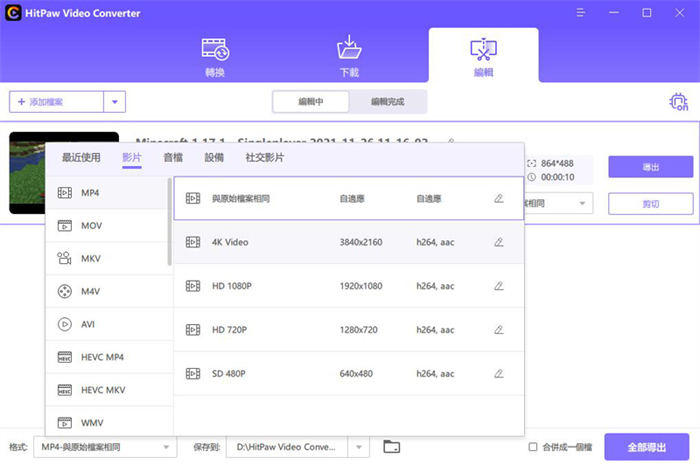
Task: Open the output folder icon
Action: click(x=392, y=447)
